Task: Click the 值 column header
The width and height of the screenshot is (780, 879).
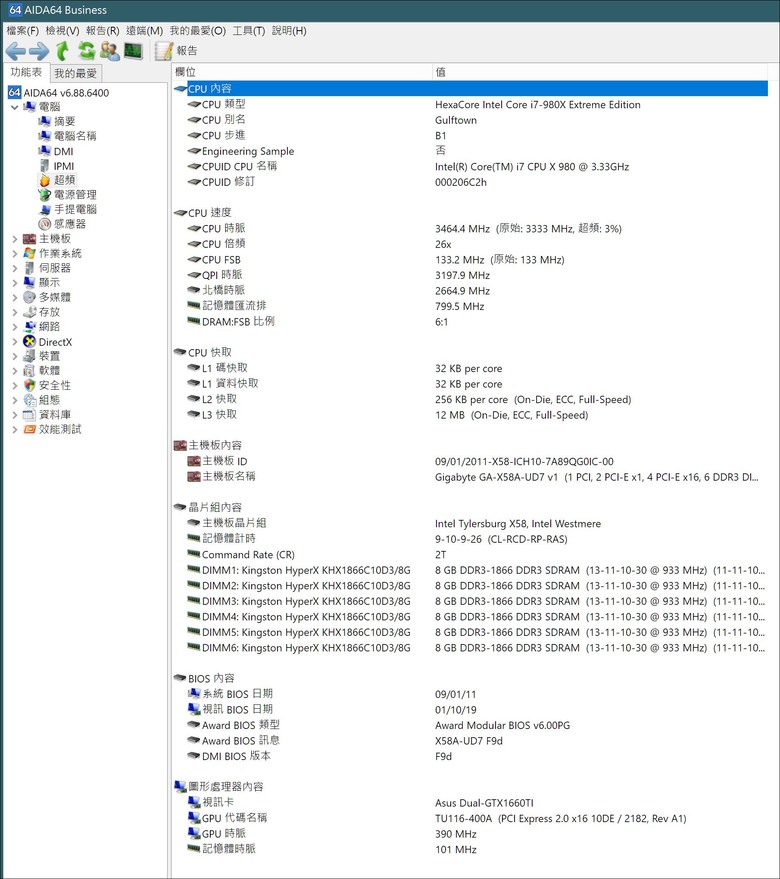Action: pyautogui.click(x=600, y=72)
